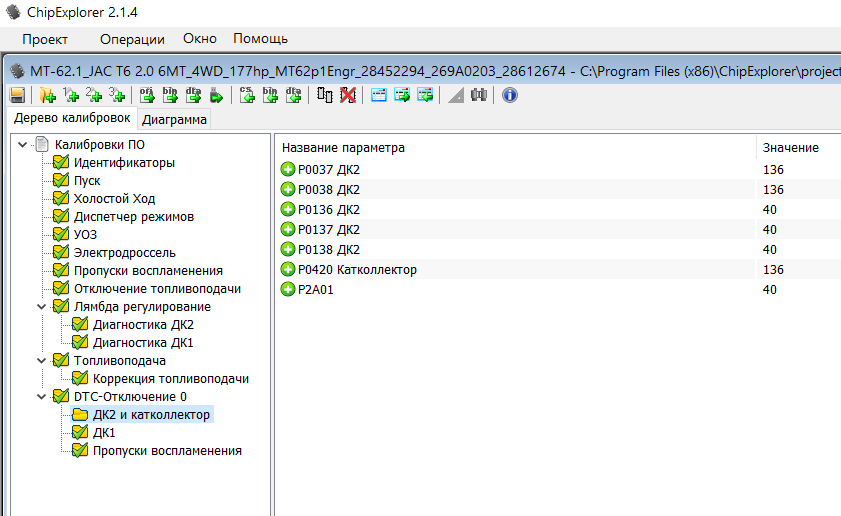Switch to the Диаграмма tab
Image resolution: width=841 pixels, height=516 pixels.
[175, 120]
